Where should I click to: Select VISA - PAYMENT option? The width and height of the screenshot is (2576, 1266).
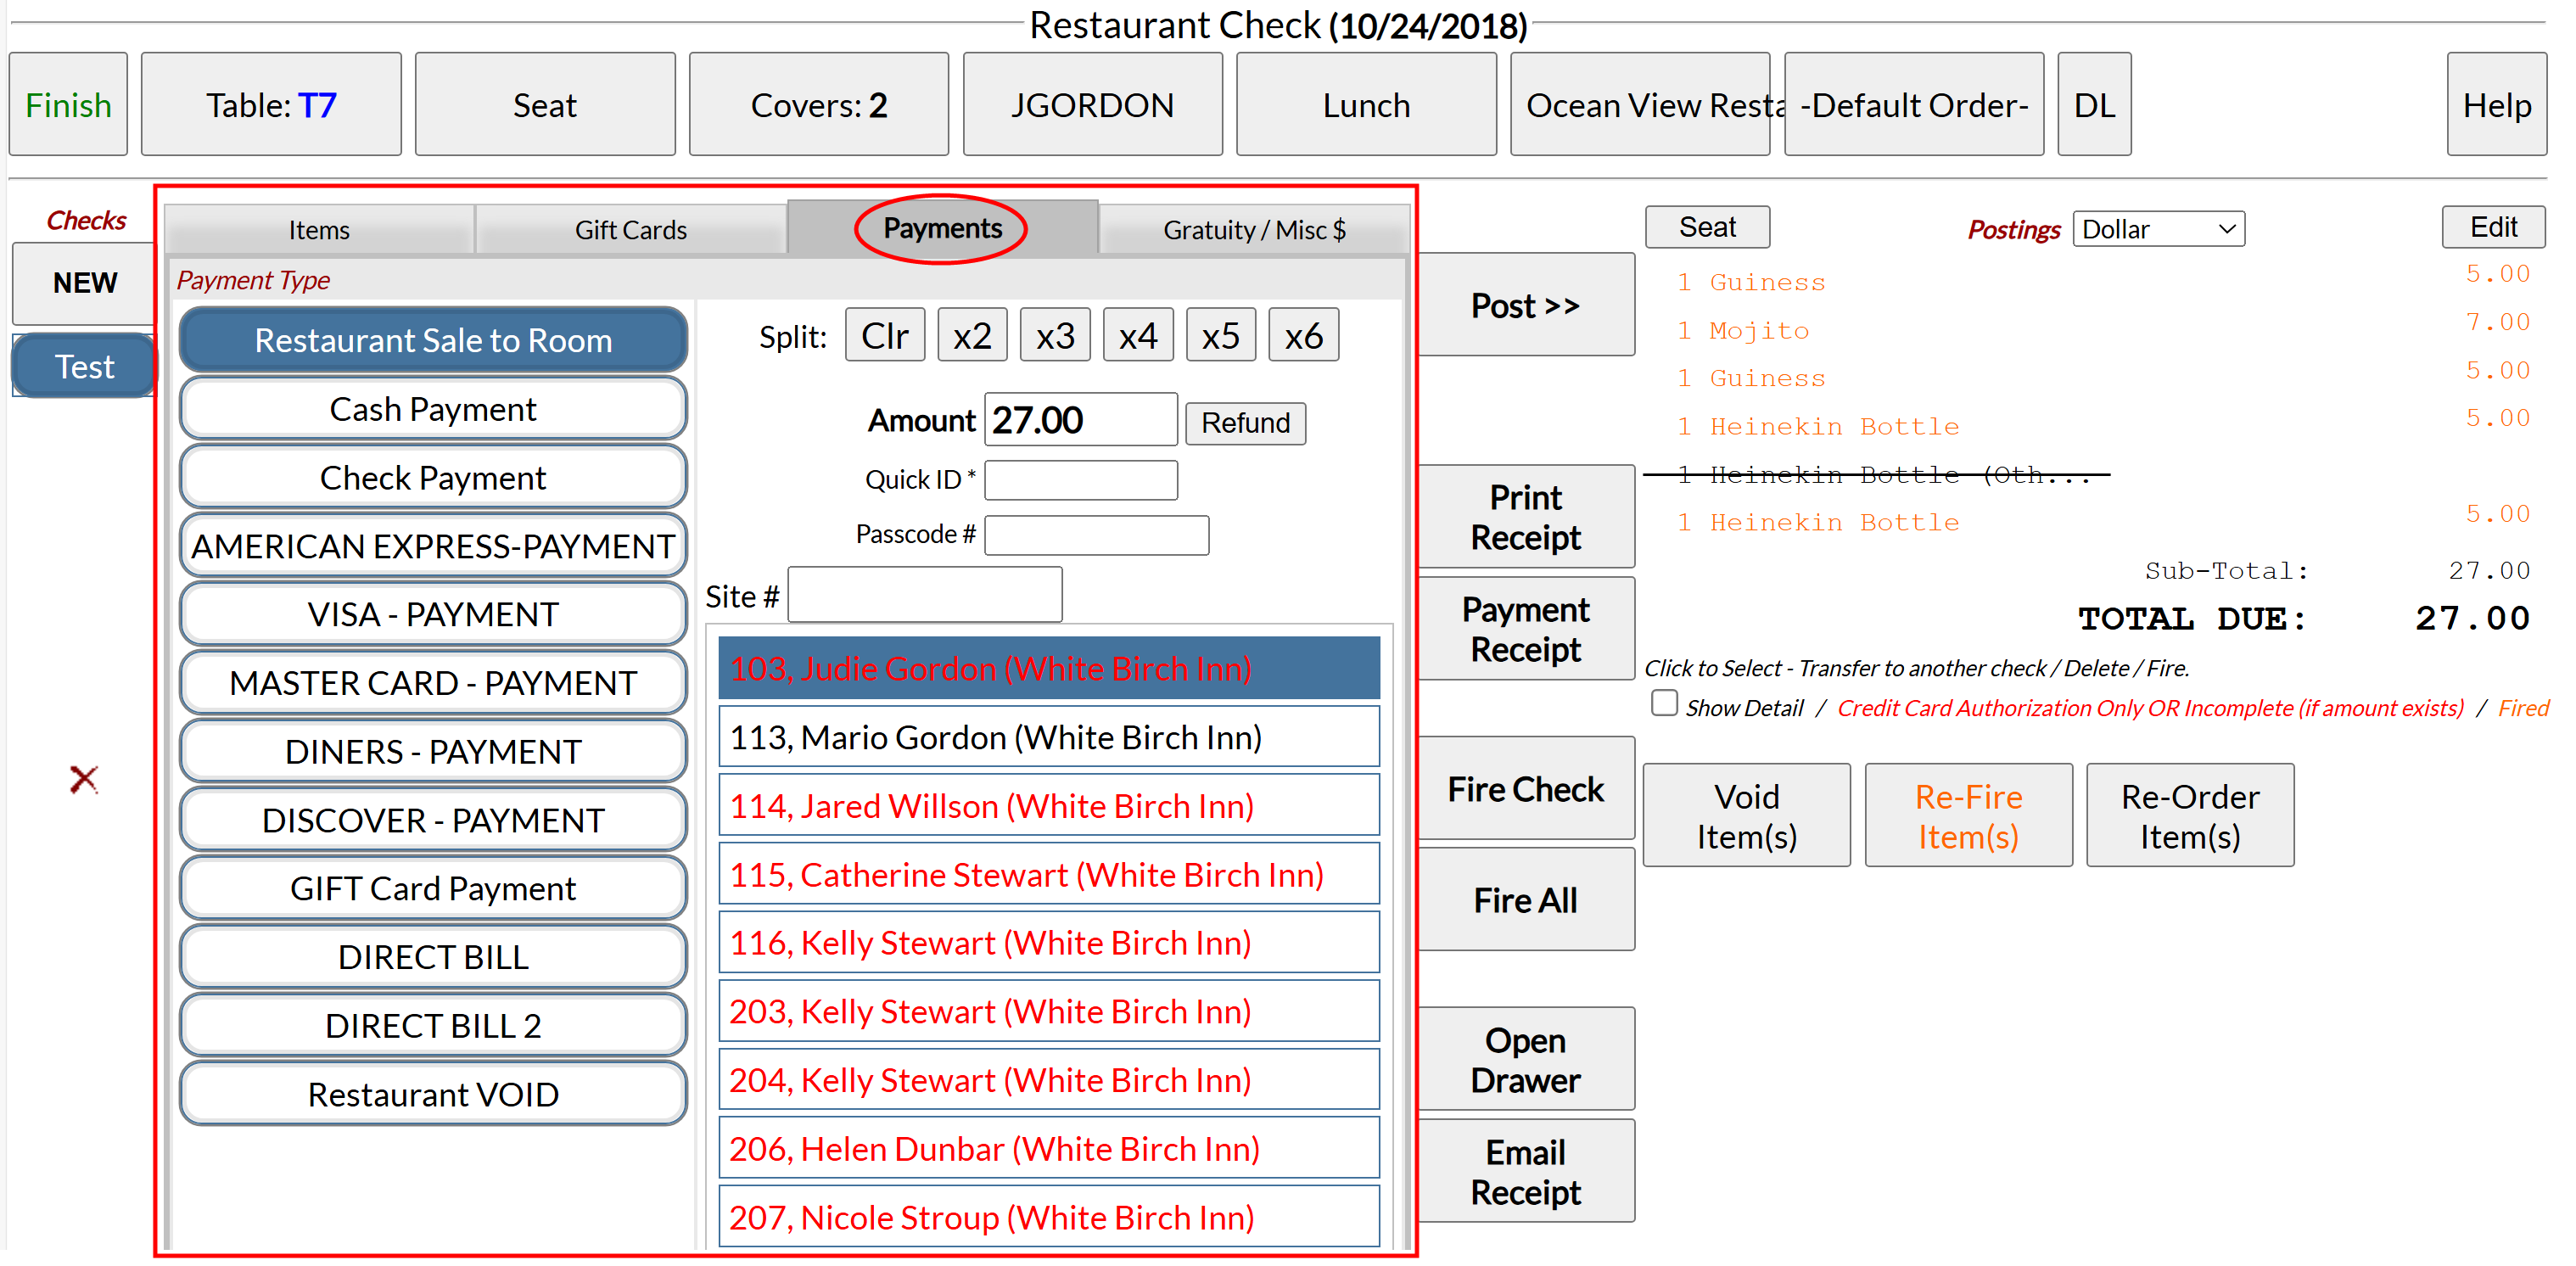433,614
